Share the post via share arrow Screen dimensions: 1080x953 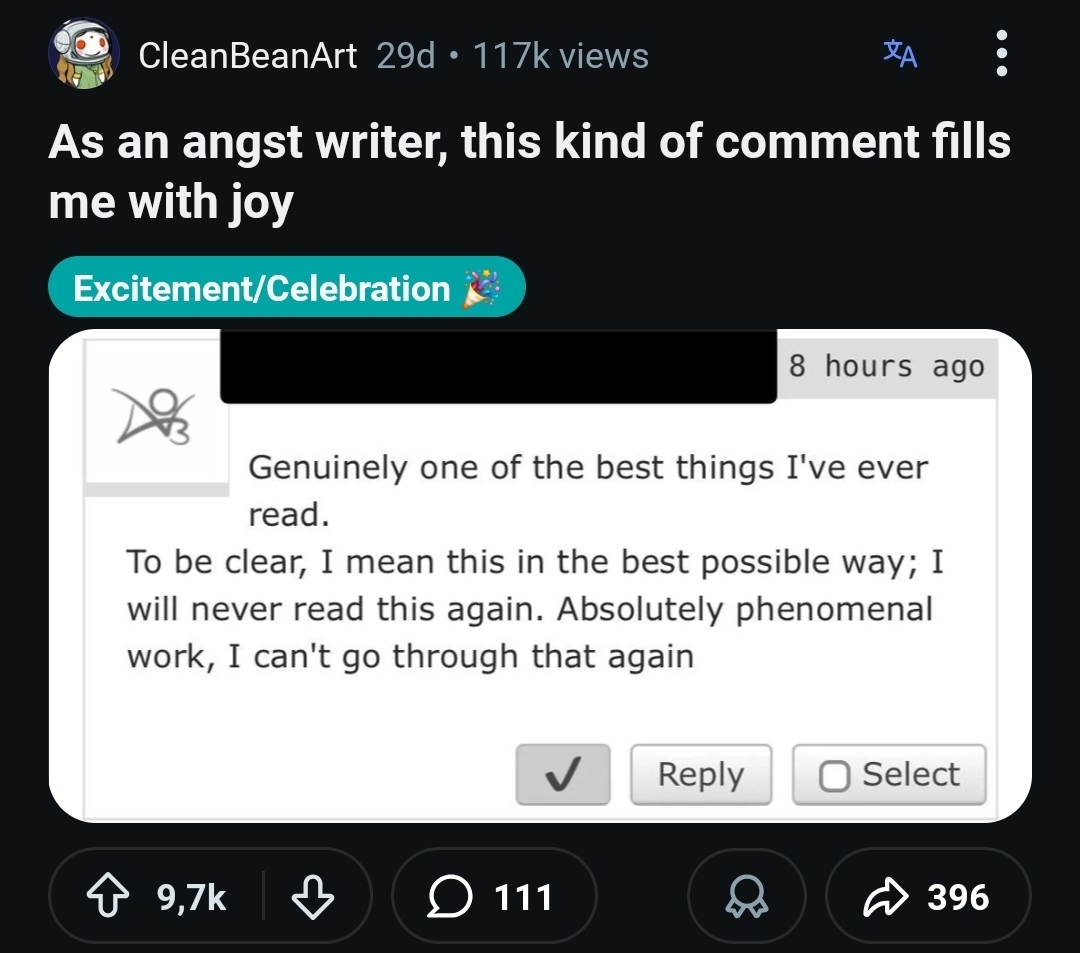pyautogui.click(x=883, y=897)
